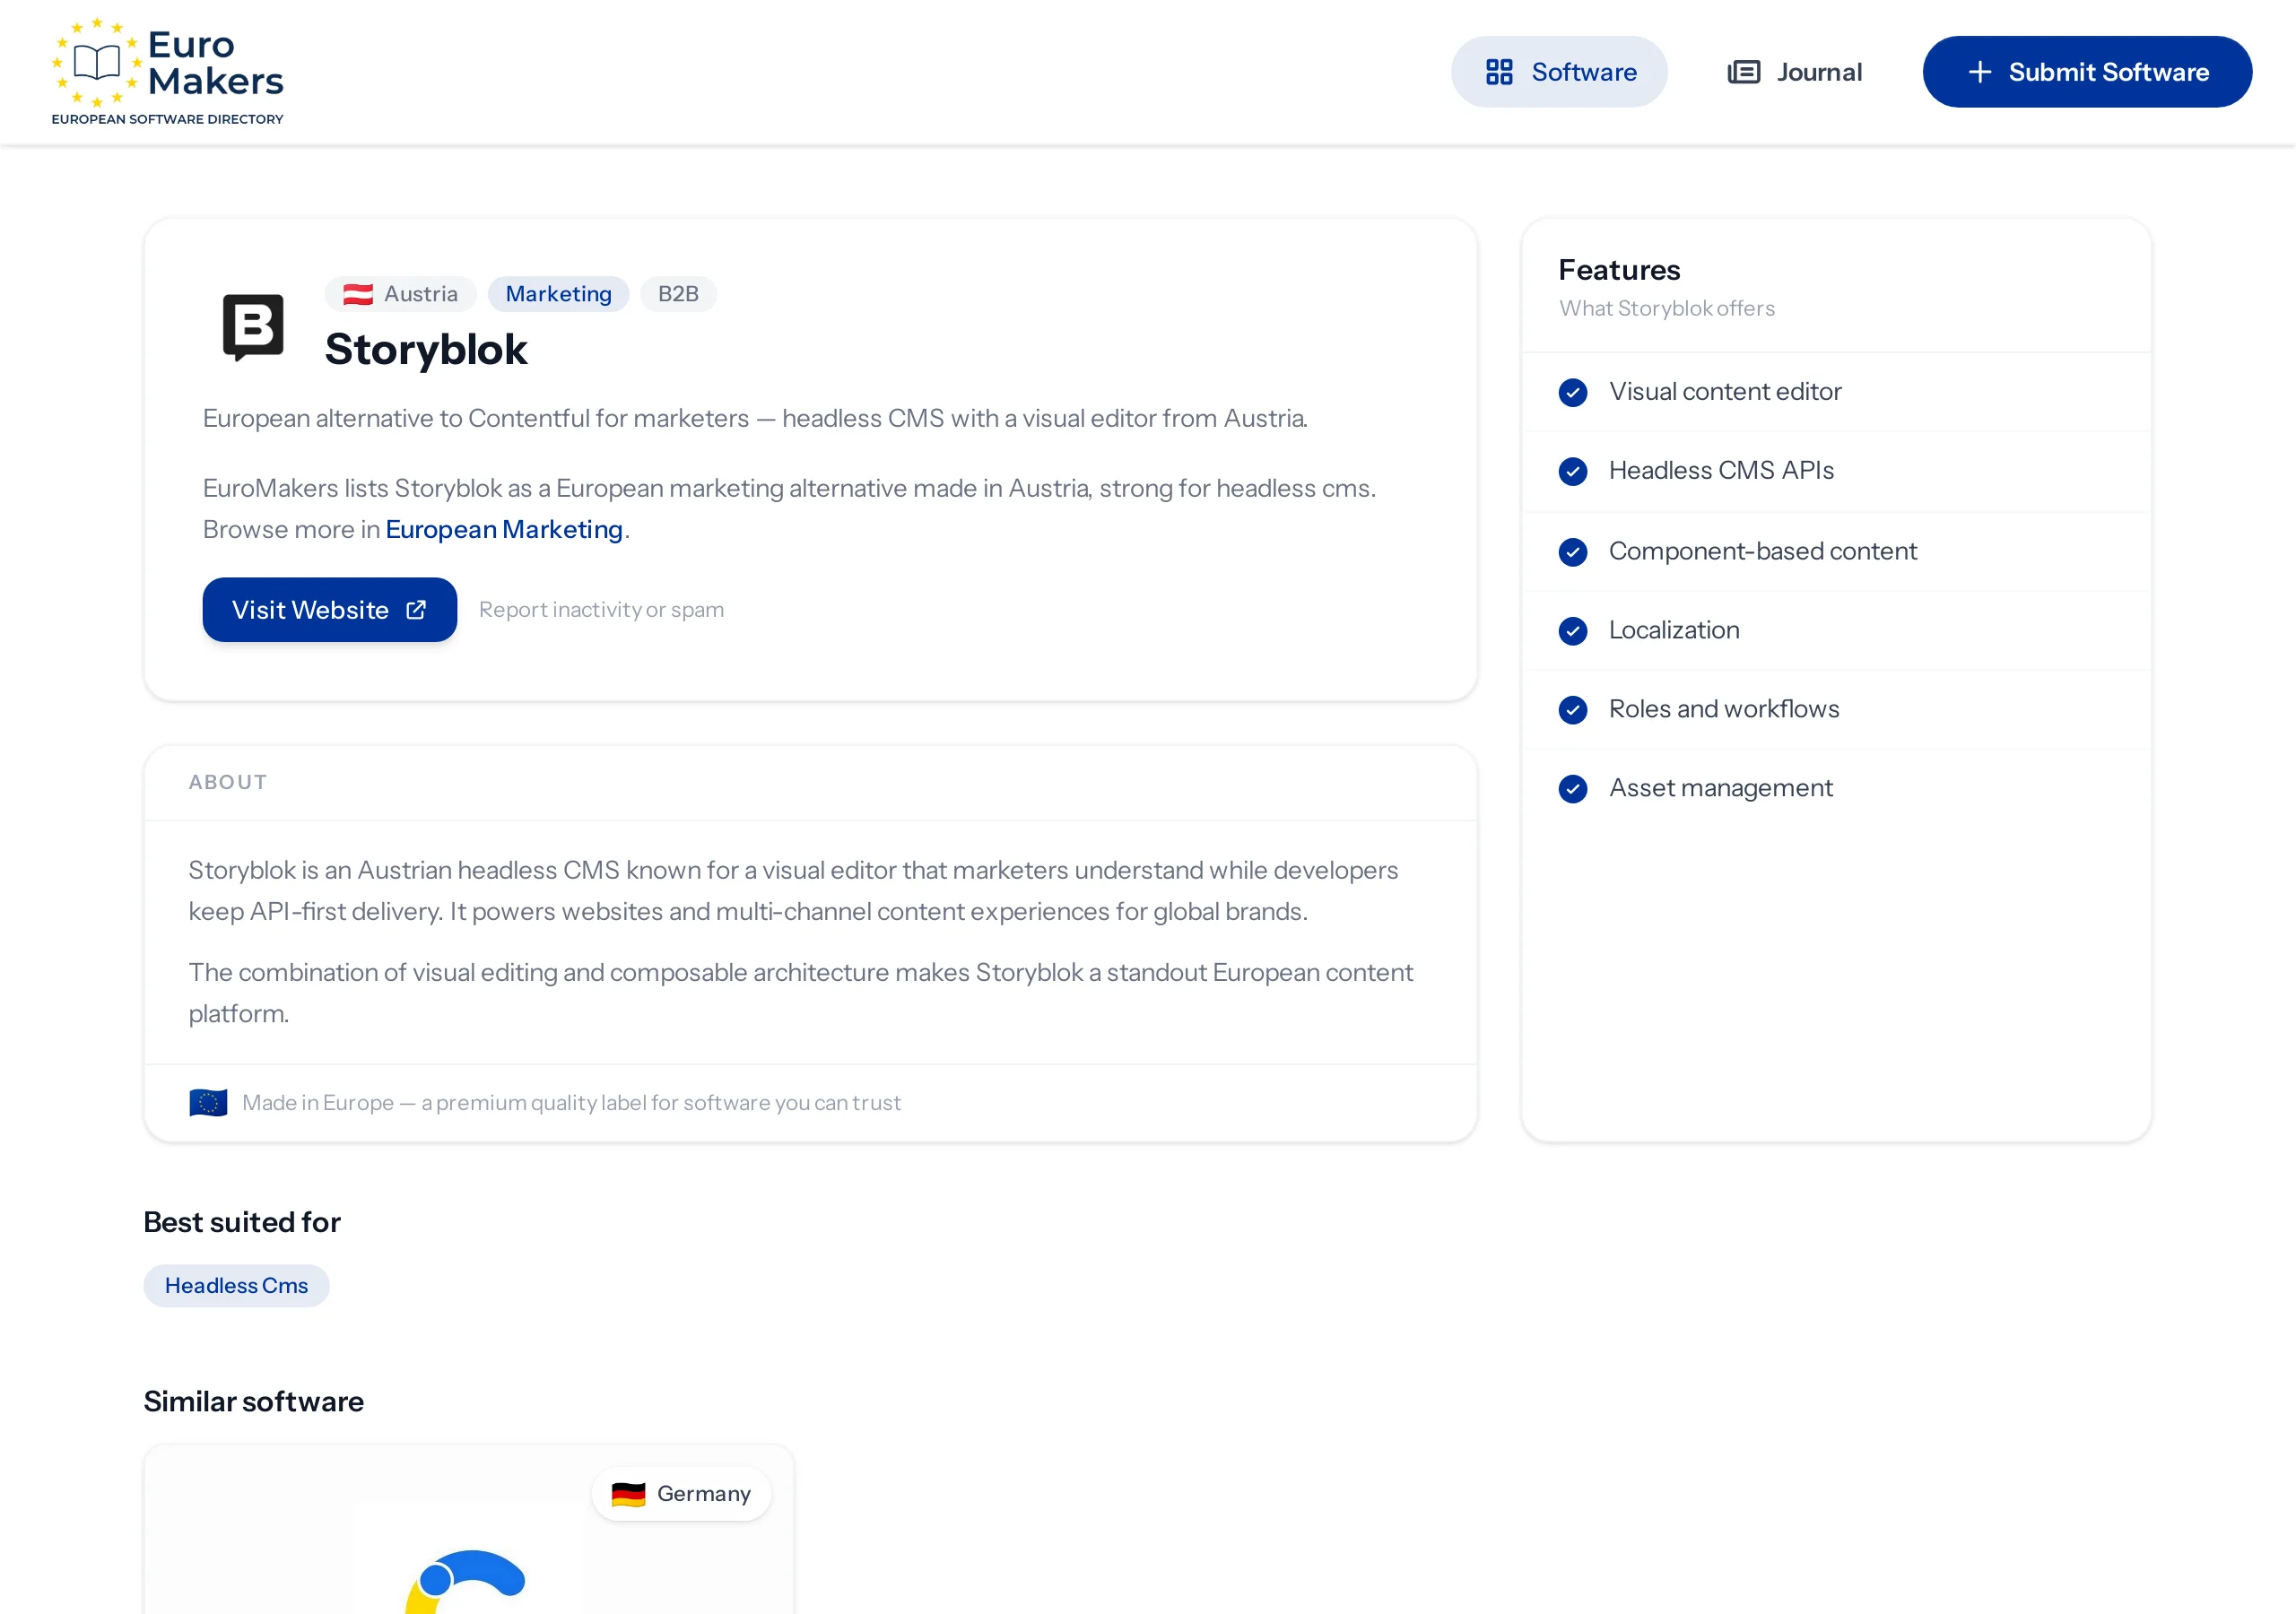Image resolution: width=2296 pixels, height=1614 pixels.
Task: Click the checkmark beside Visual content editor
Action: (1572, 392)
